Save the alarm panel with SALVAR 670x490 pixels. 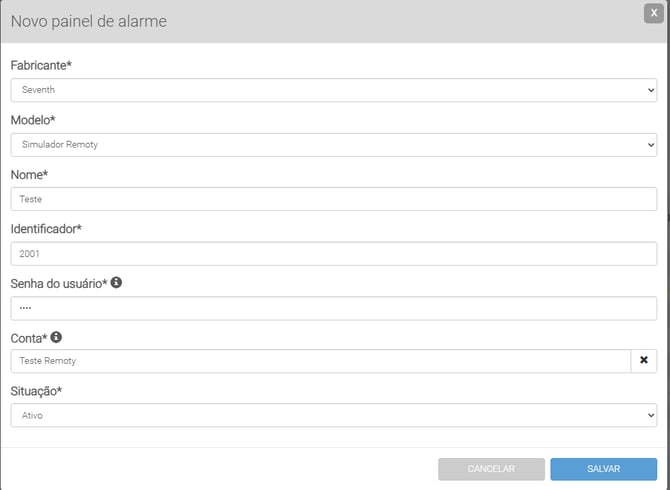pyautogui.click(x=603, y=468)
